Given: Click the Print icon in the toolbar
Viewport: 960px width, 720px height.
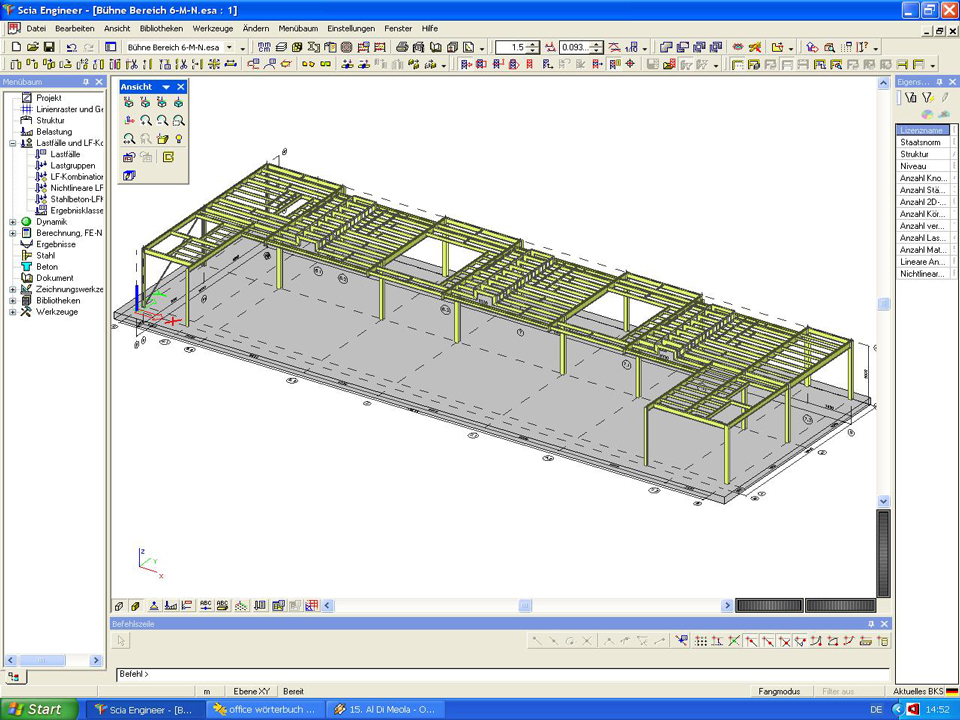Looking at the screenshot, I should pos(402,47).
